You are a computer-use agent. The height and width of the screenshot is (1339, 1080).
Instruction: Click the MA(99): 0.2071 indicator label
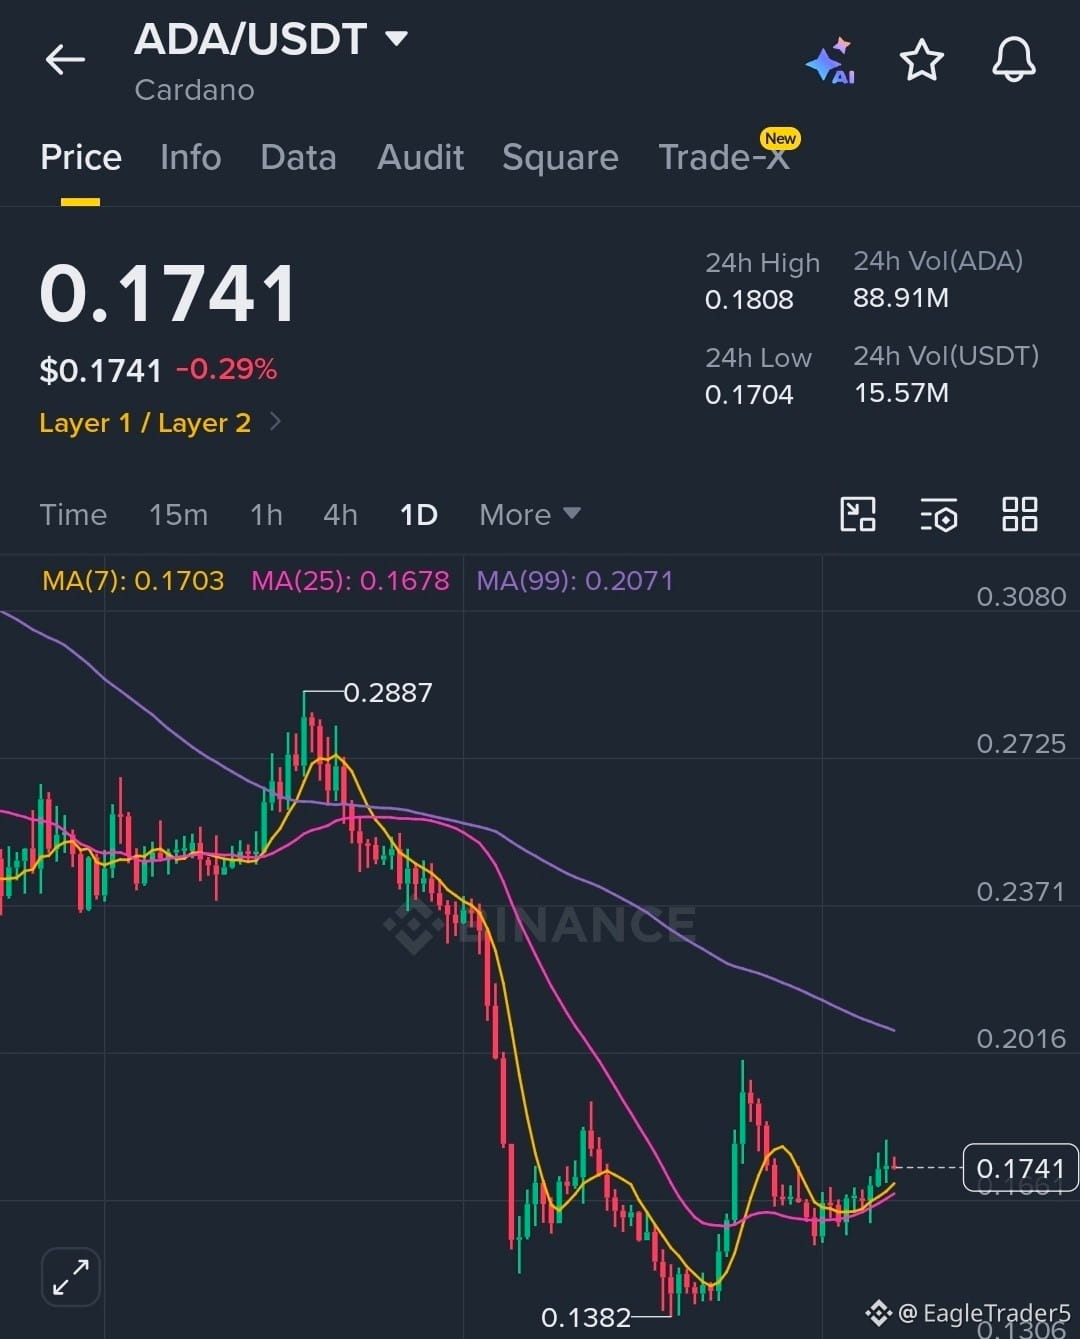[575, 580]
